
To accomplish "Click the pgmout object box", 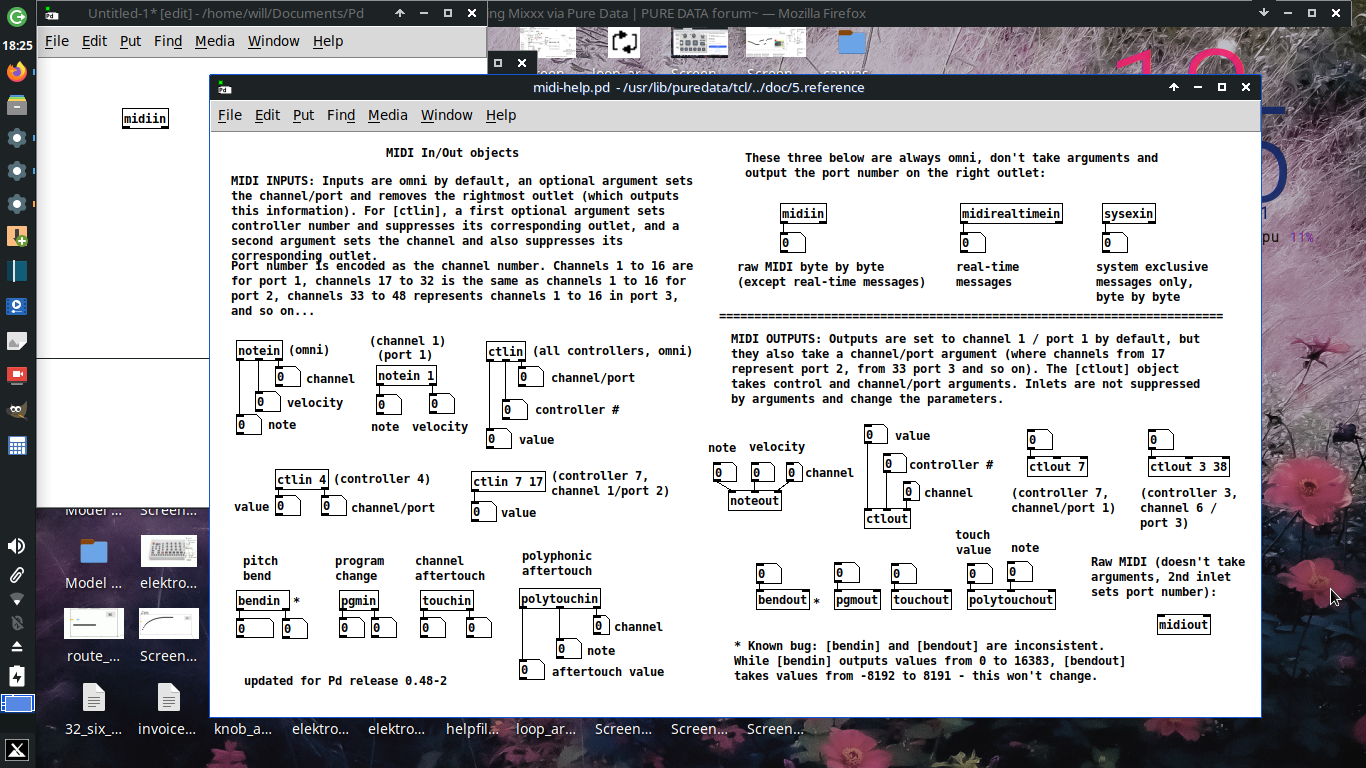I will point(857,600).
